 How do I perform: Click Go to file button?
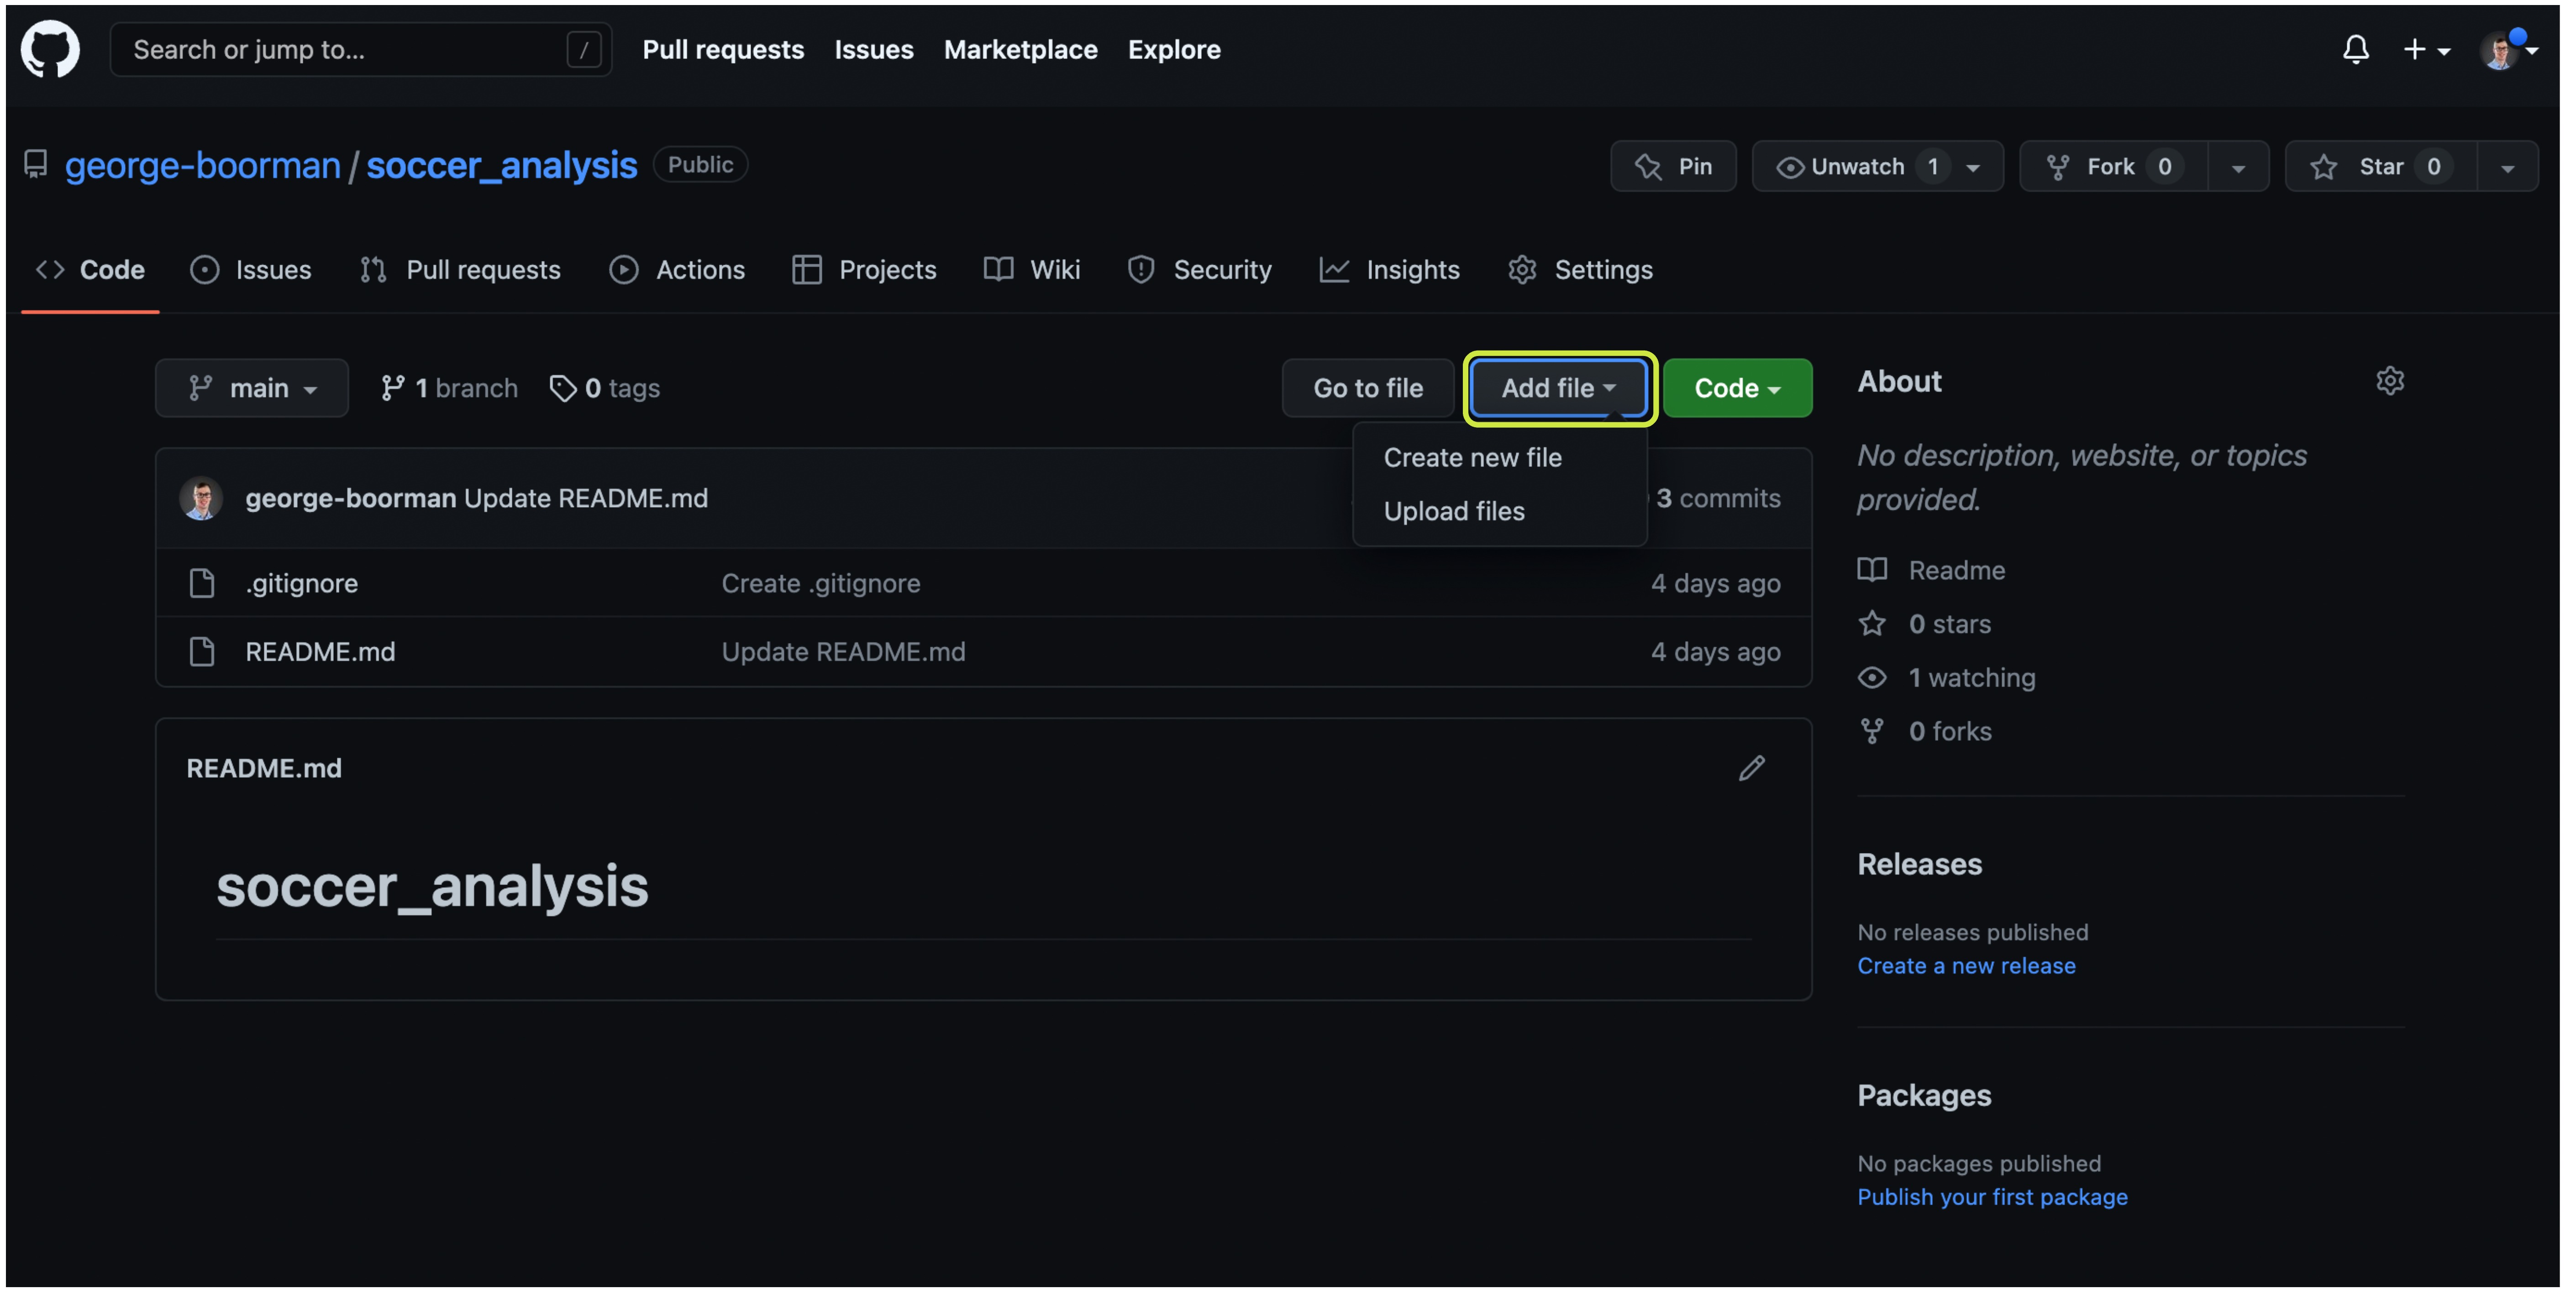(1368, 388)
